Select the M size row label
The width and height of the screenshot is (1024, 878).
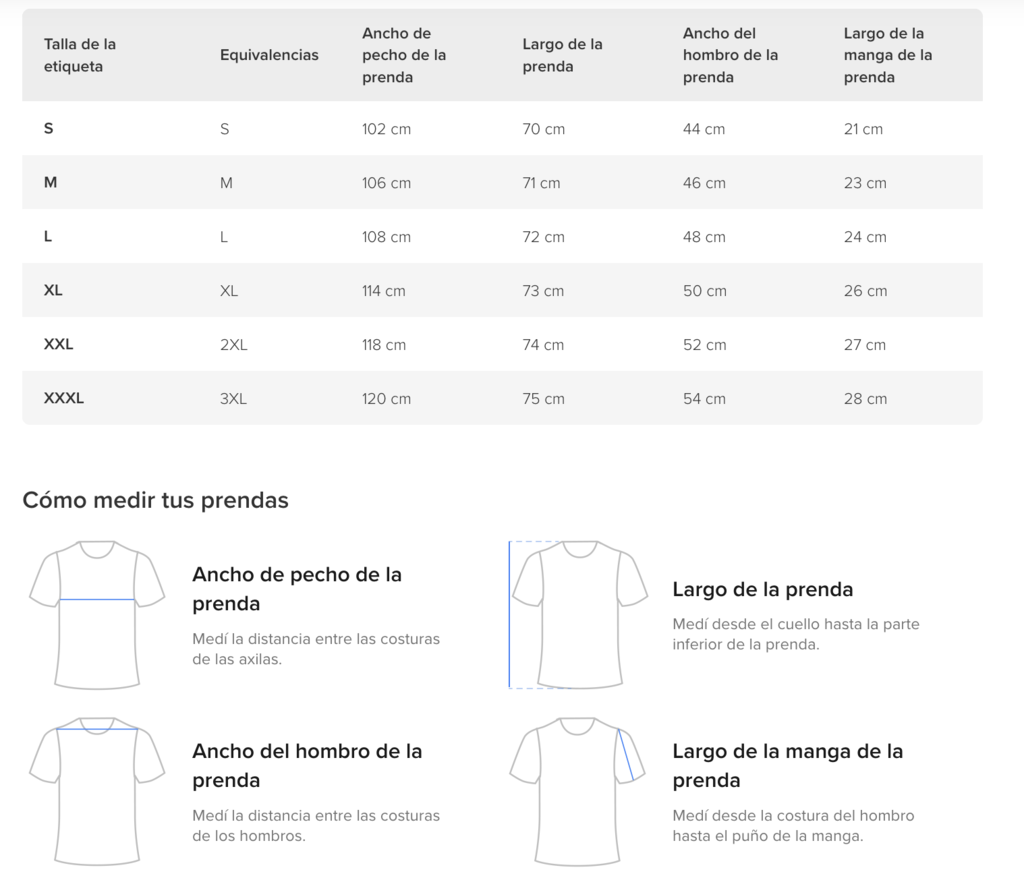click(x=50, y=182)
